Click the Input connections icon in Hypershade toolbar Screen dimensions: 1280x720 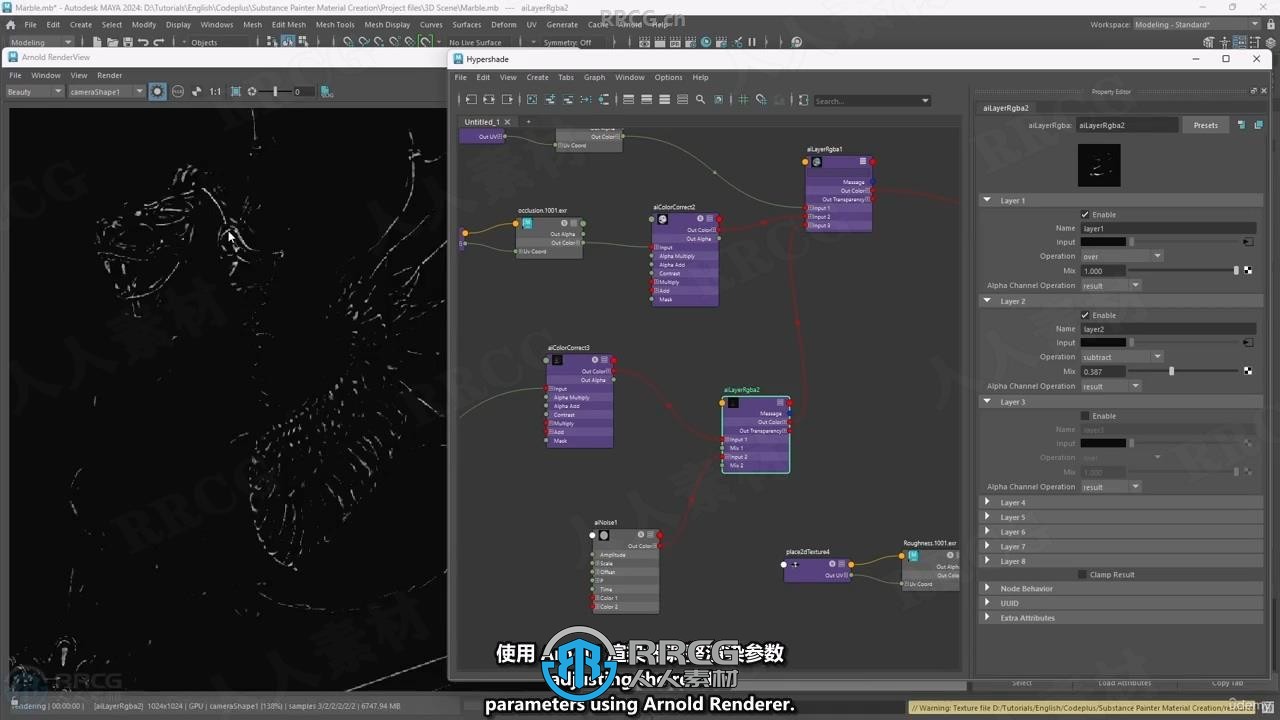[x=471, y=100]
